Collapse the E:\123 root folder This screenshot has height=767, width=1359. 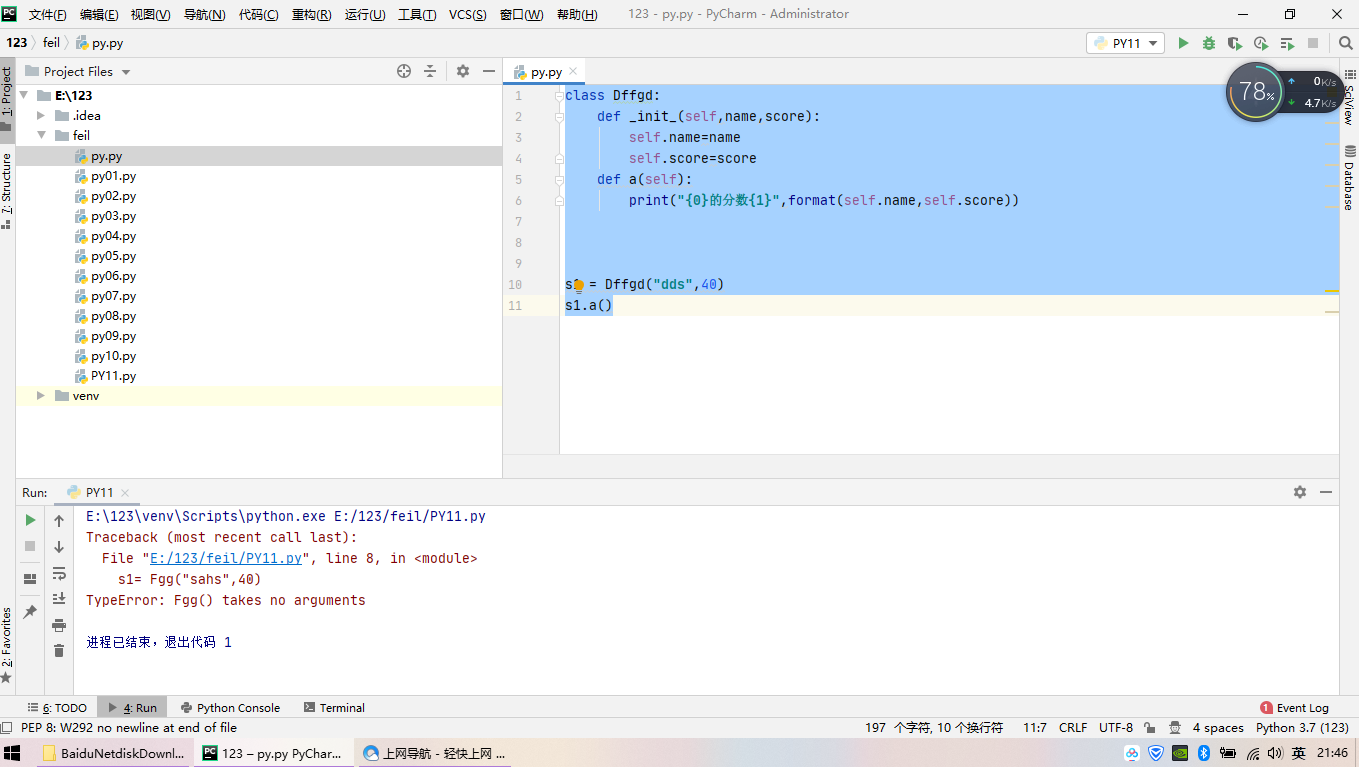tap(23, 95)
